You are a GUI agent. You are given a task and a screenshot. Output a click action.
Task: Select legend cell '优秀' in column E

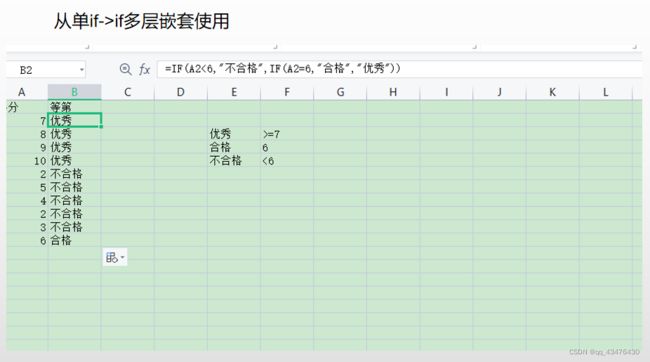234,134
